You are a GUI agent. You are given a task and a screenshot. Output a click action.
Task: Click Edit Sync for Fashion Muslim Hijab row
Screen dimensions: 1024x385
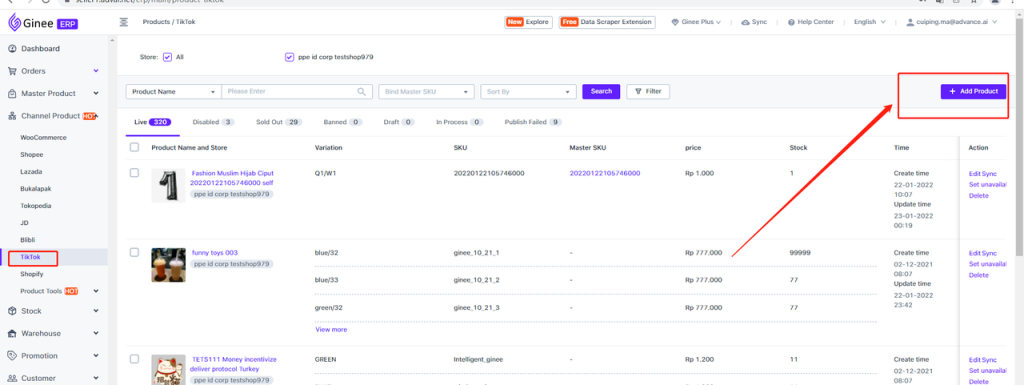(983, 174)
